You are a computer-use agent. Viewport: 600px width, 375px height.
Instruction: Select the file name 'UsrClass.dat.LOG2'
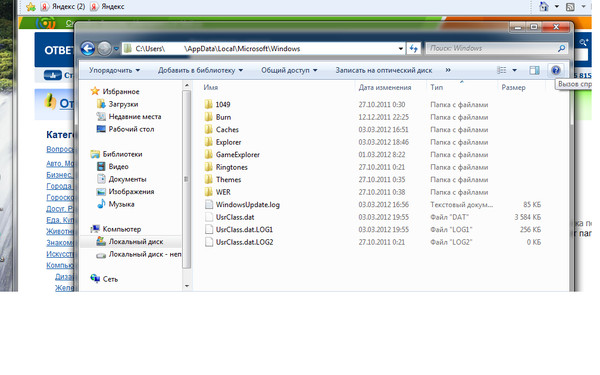tap(244, 242)
